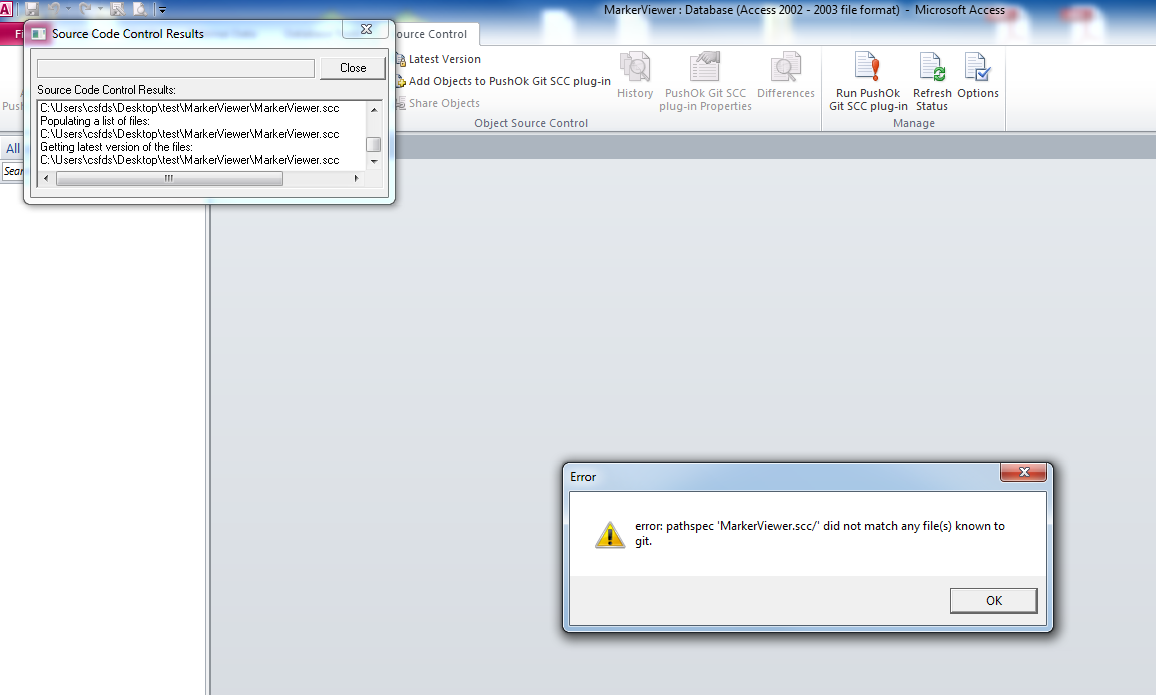Save using the Quick Access toolbar
The width and height of the screenshot is (1156, 695).
point(32,9)
